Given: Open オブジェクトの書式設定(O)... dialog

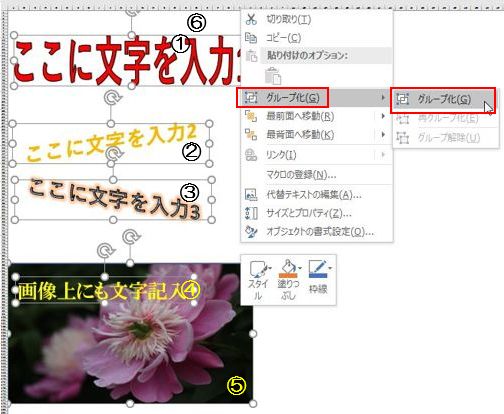Looking at the screenshot, I should pyautogui.click(x=320, y=231).
